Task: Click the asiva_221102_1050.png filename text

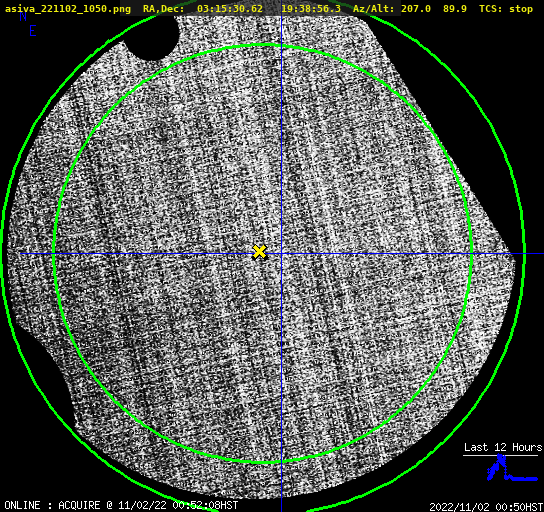Action: click(x=68, y=9)
